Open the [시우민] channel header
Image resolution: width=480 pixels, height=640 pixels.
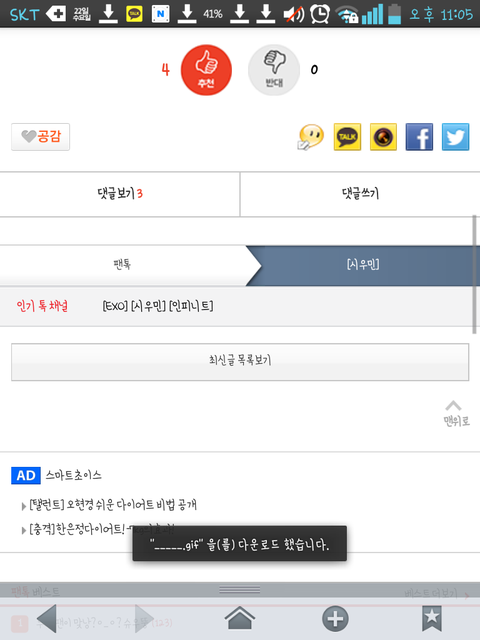[x=363, y=264]
